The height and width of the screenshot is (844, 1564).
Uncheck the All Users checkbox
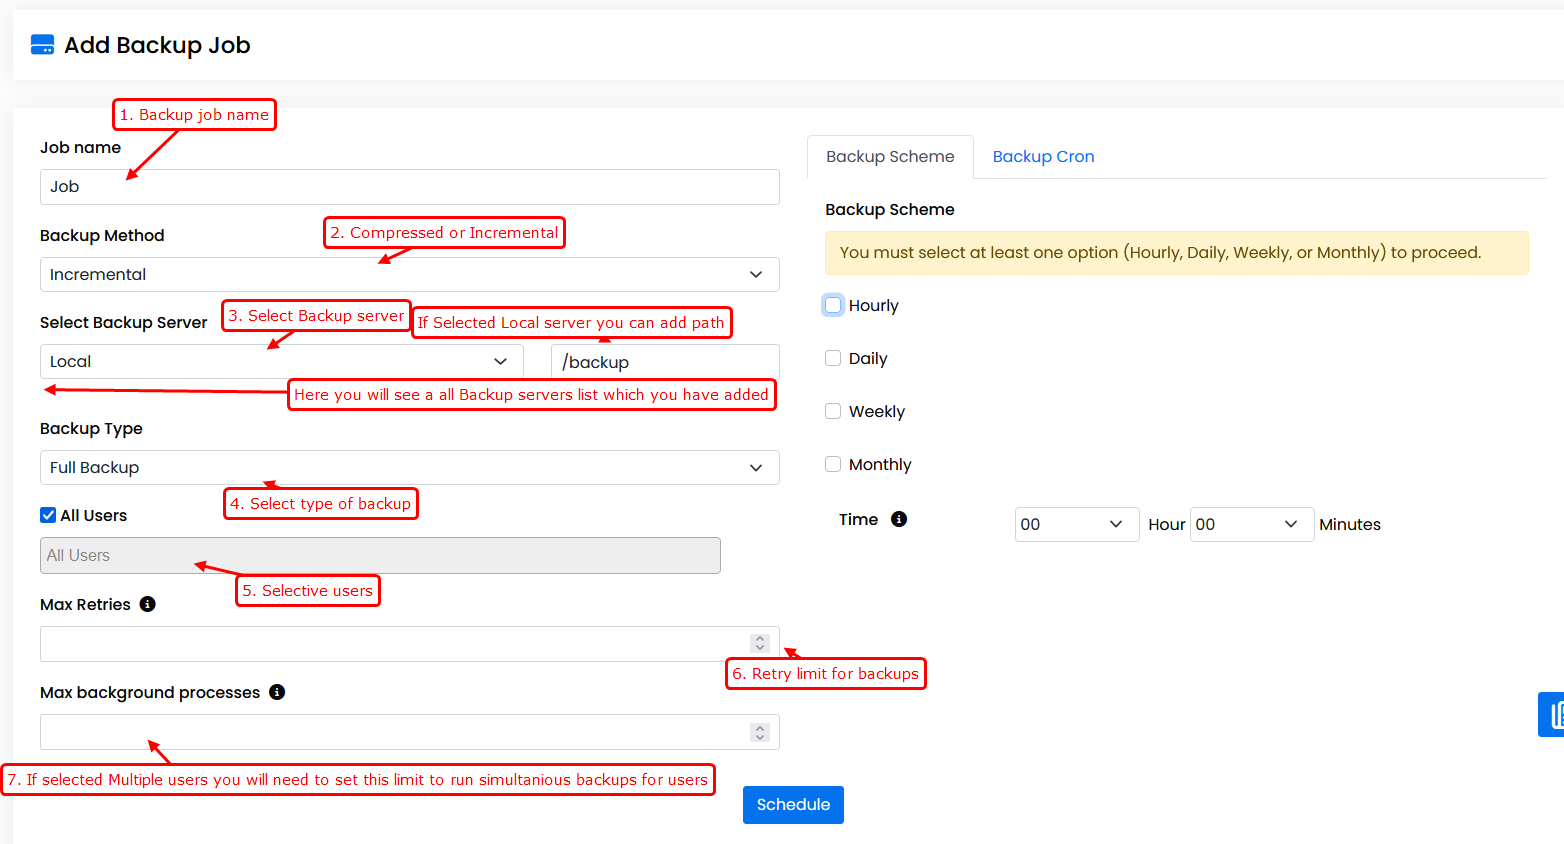point(48,515)
